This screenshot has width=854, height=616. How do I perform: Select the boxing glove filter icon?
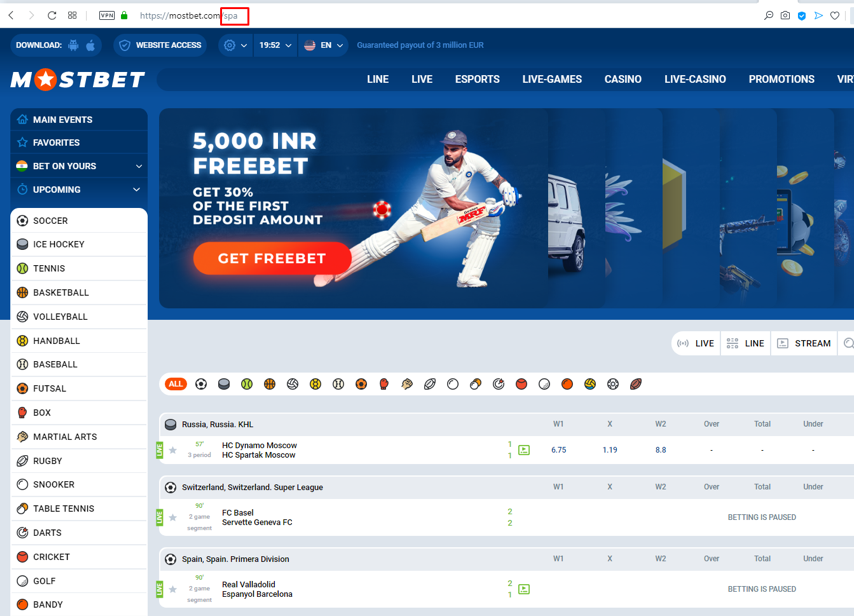[x=384, y=384]
